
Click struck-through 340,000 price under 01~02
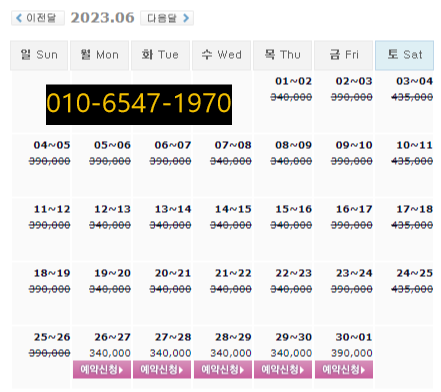point(291,97)
